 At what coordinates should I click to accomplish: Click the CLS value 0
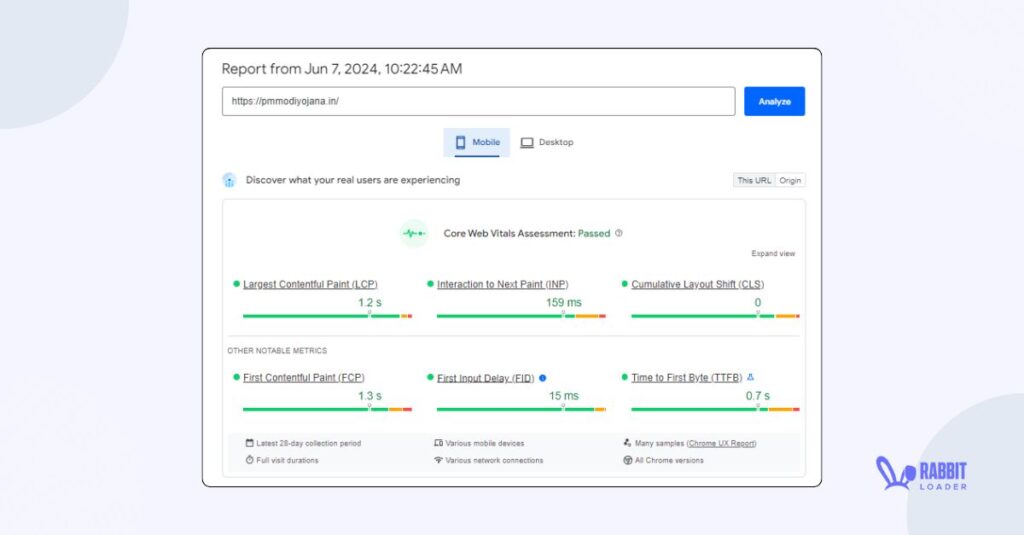758,302
